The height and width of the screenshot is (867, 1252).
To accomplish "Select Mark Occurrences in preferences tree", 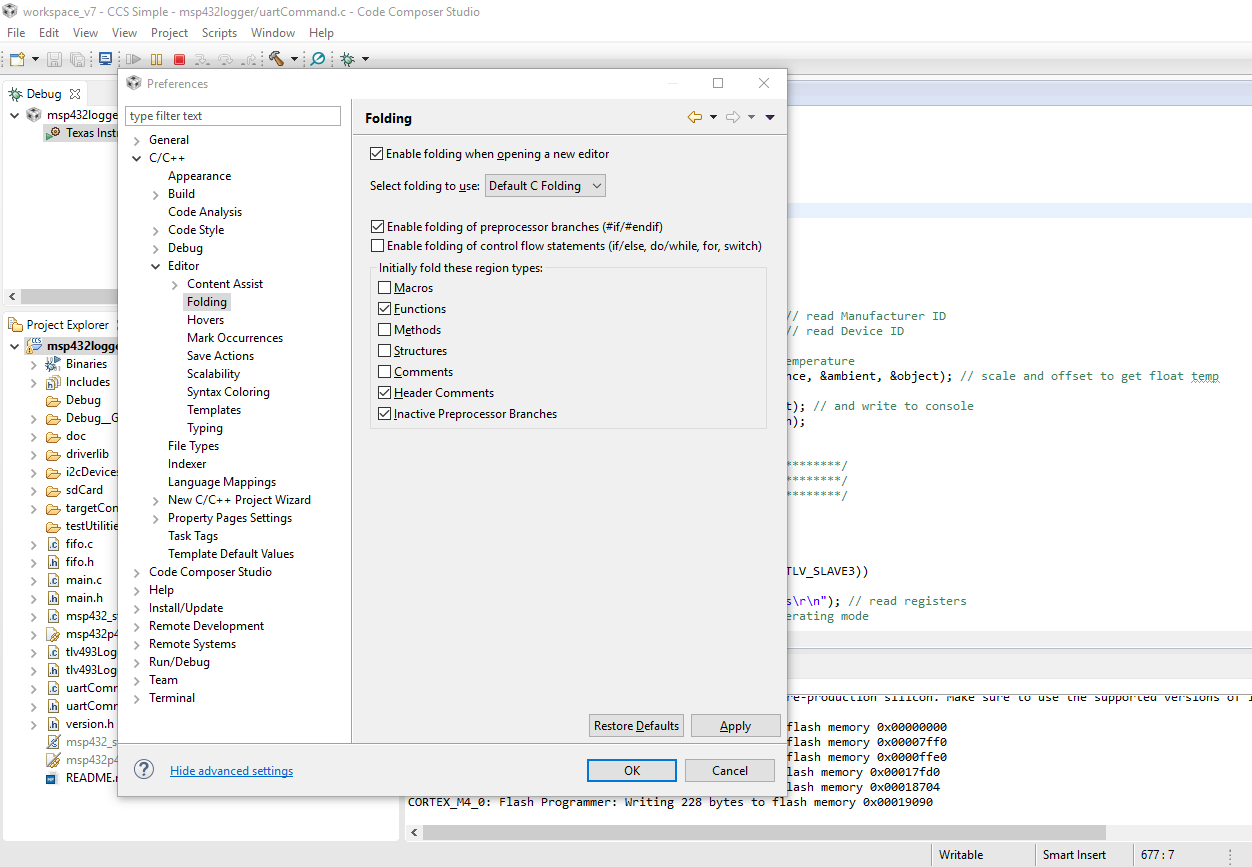I will coord(235,338).
